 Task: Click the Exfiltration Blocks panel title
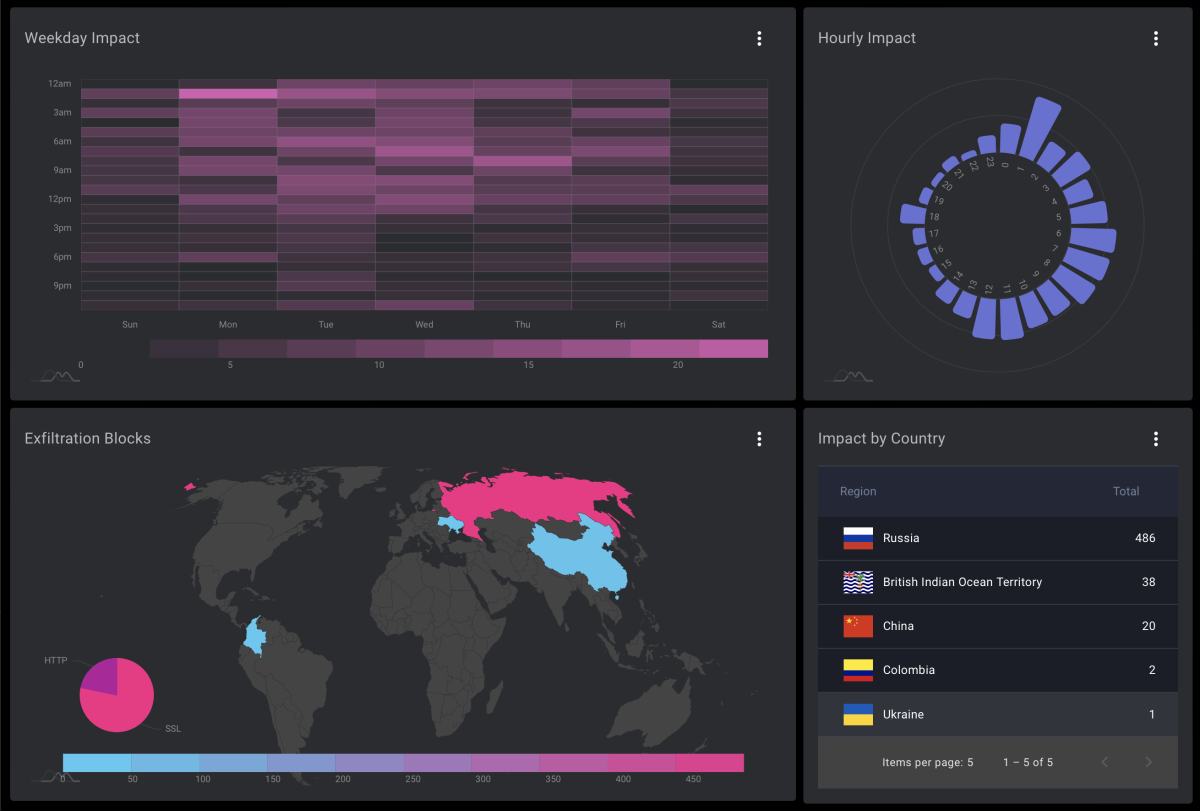(88, 438)
